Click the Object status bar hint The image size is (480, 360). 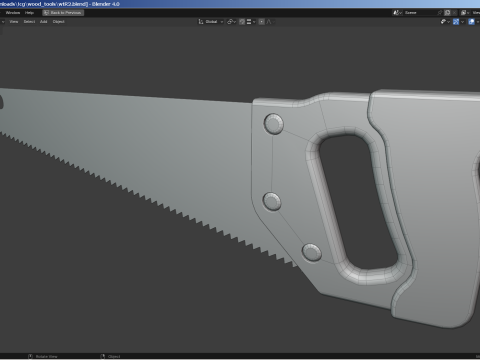110,356
